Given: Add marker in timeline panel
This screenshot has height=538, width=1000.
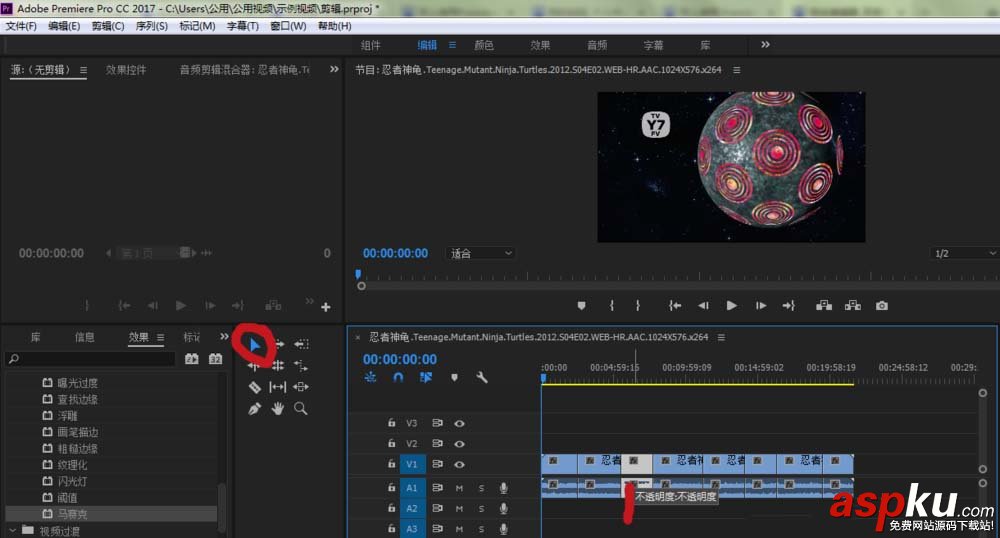Looking at the screenshot, I should coord(454,377).
